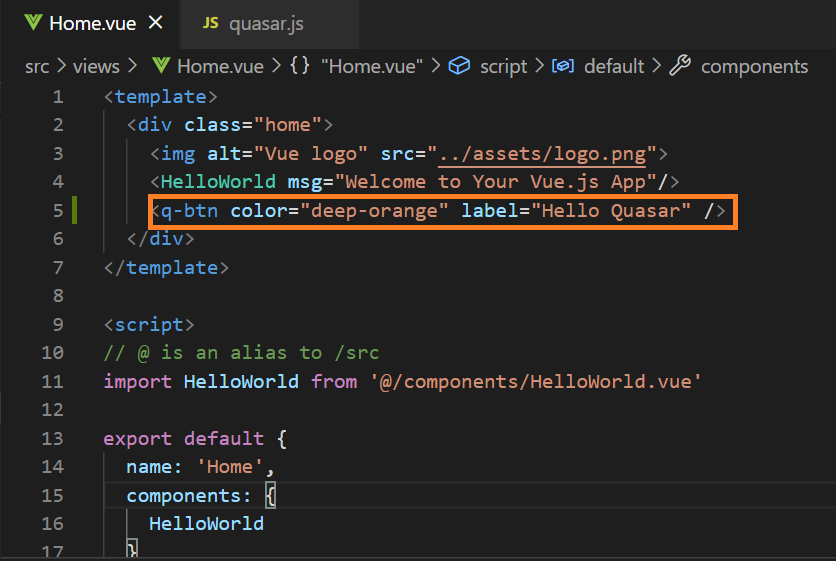Click the "Hello Quasar" label value
The height and width of the screenshot is (561, 836).
pos(611,211)
